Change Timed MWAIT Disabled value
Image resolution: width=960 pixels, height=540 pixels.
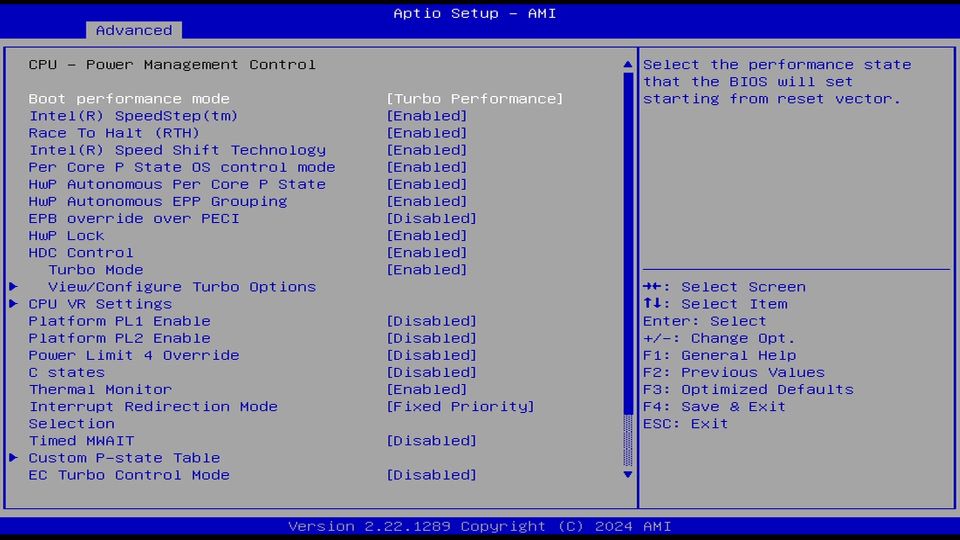coord(432,441)
